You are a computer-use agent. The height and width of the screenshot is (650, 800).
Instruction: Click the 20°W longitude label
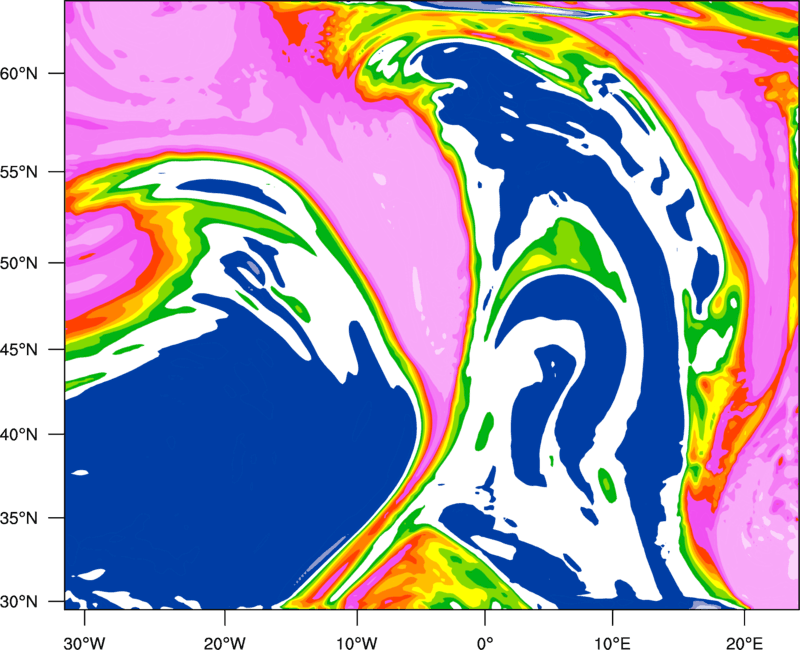[225, 643]
